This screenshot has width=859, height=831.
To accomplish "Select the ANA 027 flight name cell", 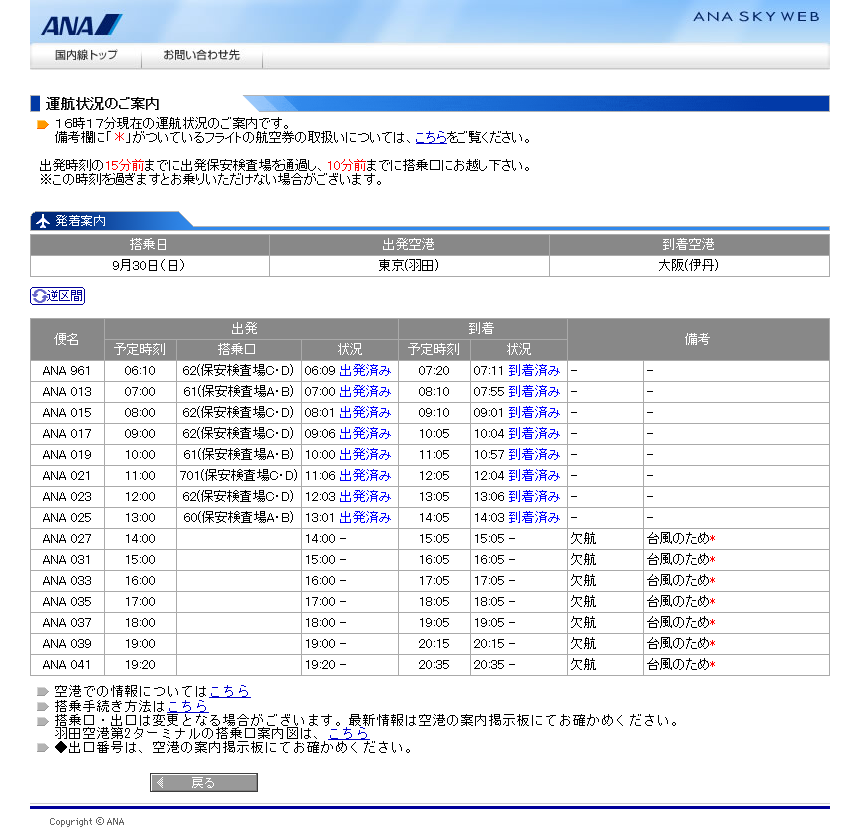I will click(x=67, y=539).
